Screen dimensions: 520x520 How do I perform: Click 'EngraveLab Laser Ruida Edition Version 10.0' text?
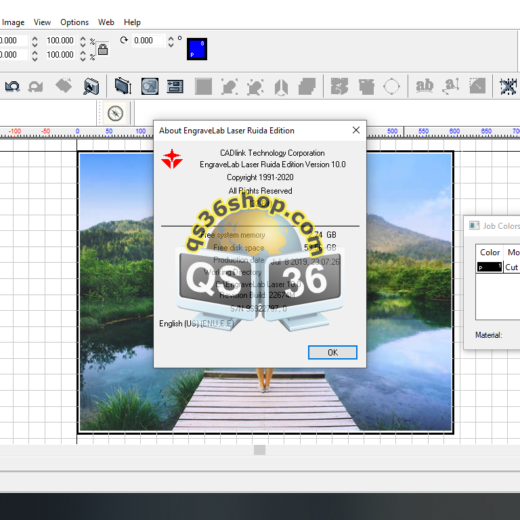pyautogui.click(x=273, y=164)
